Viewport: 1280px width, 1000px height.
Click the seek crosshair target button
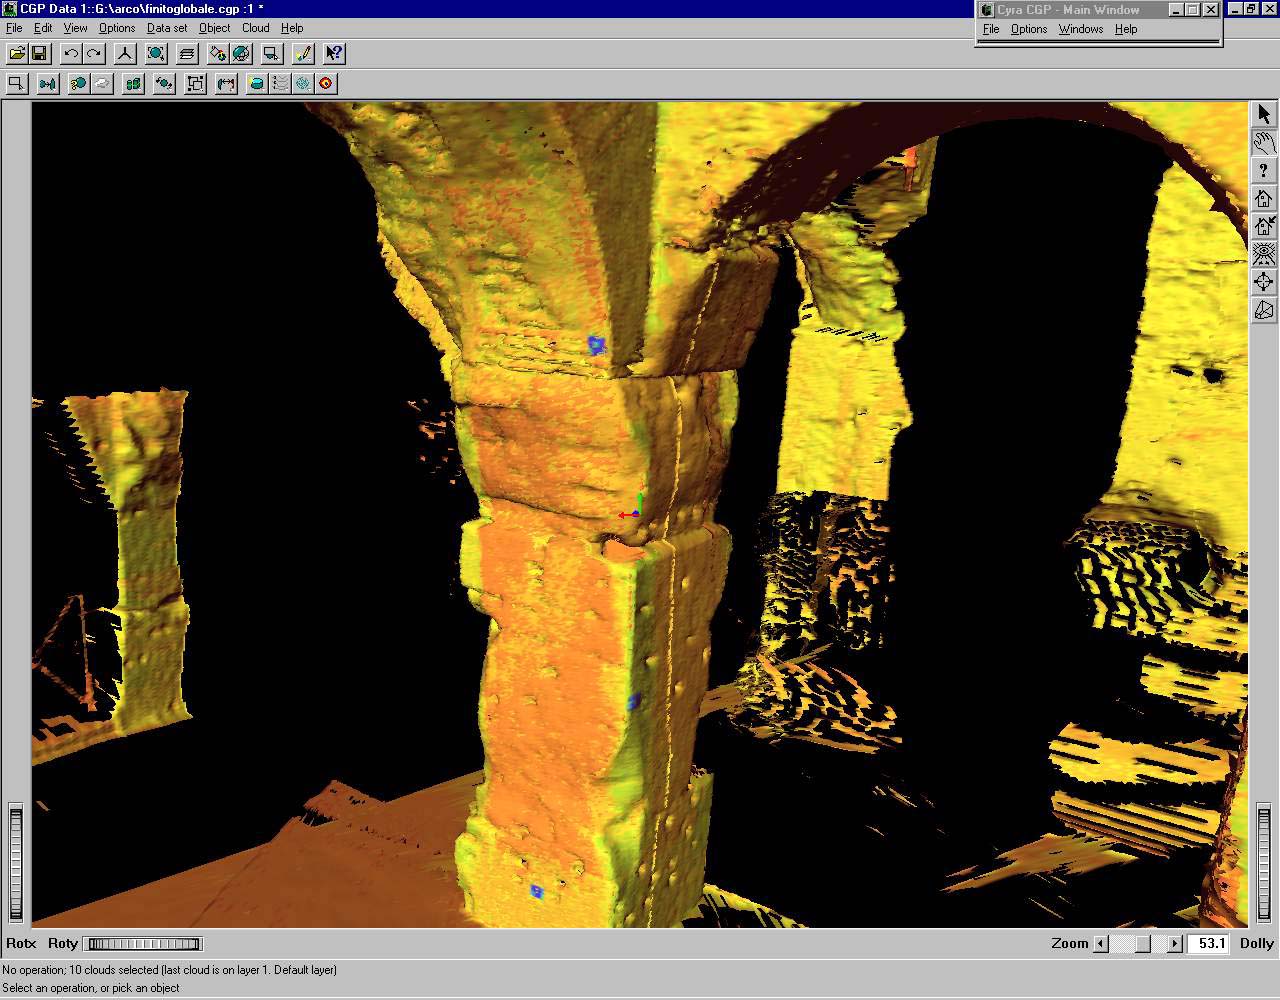click(1264, 282)
